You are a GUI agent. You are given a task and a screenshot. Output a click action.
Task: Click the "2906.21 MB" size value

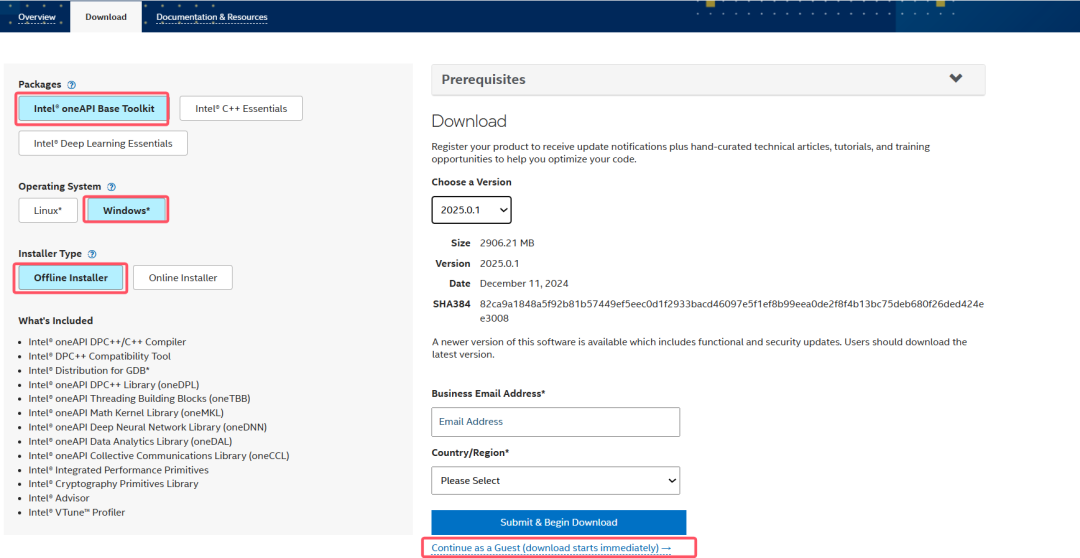click(507, 243)
